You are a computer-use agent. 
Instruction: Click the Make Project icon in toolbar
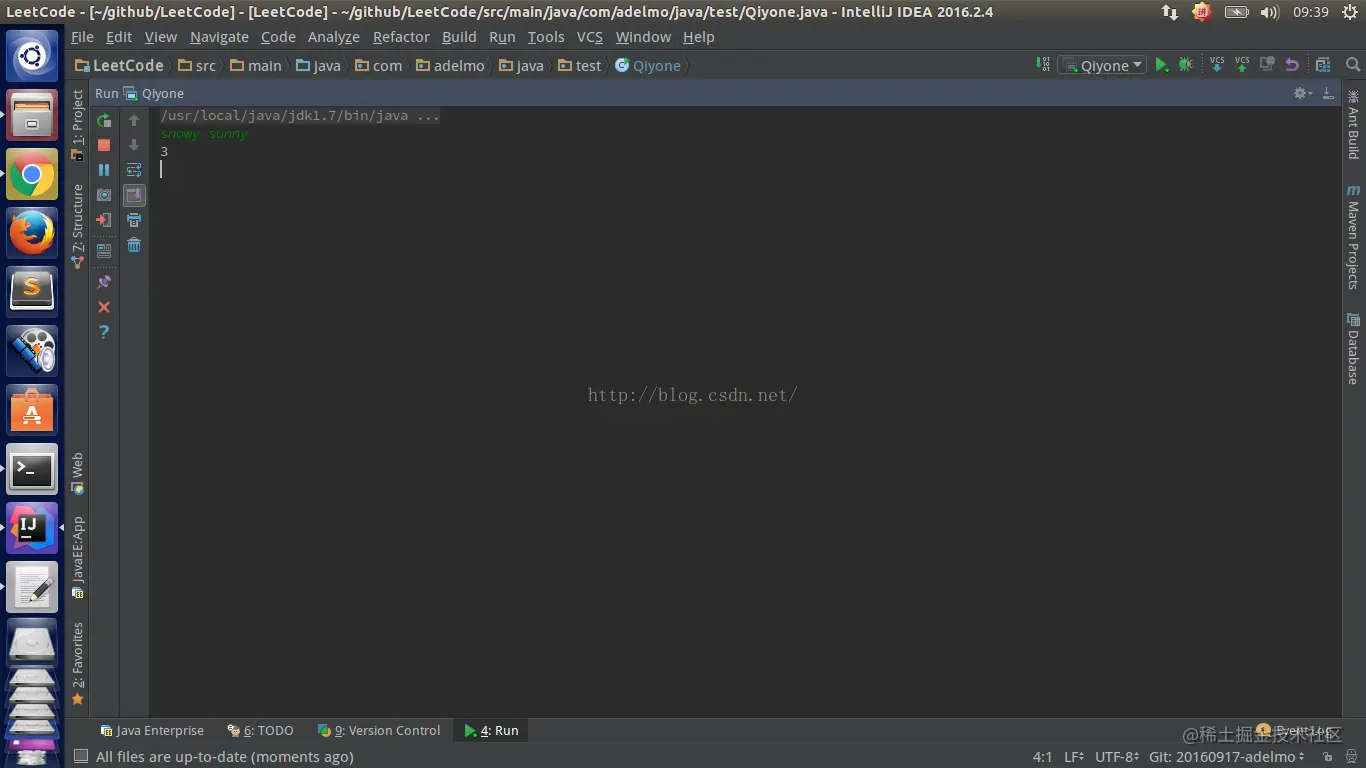tap(1045, 65)
